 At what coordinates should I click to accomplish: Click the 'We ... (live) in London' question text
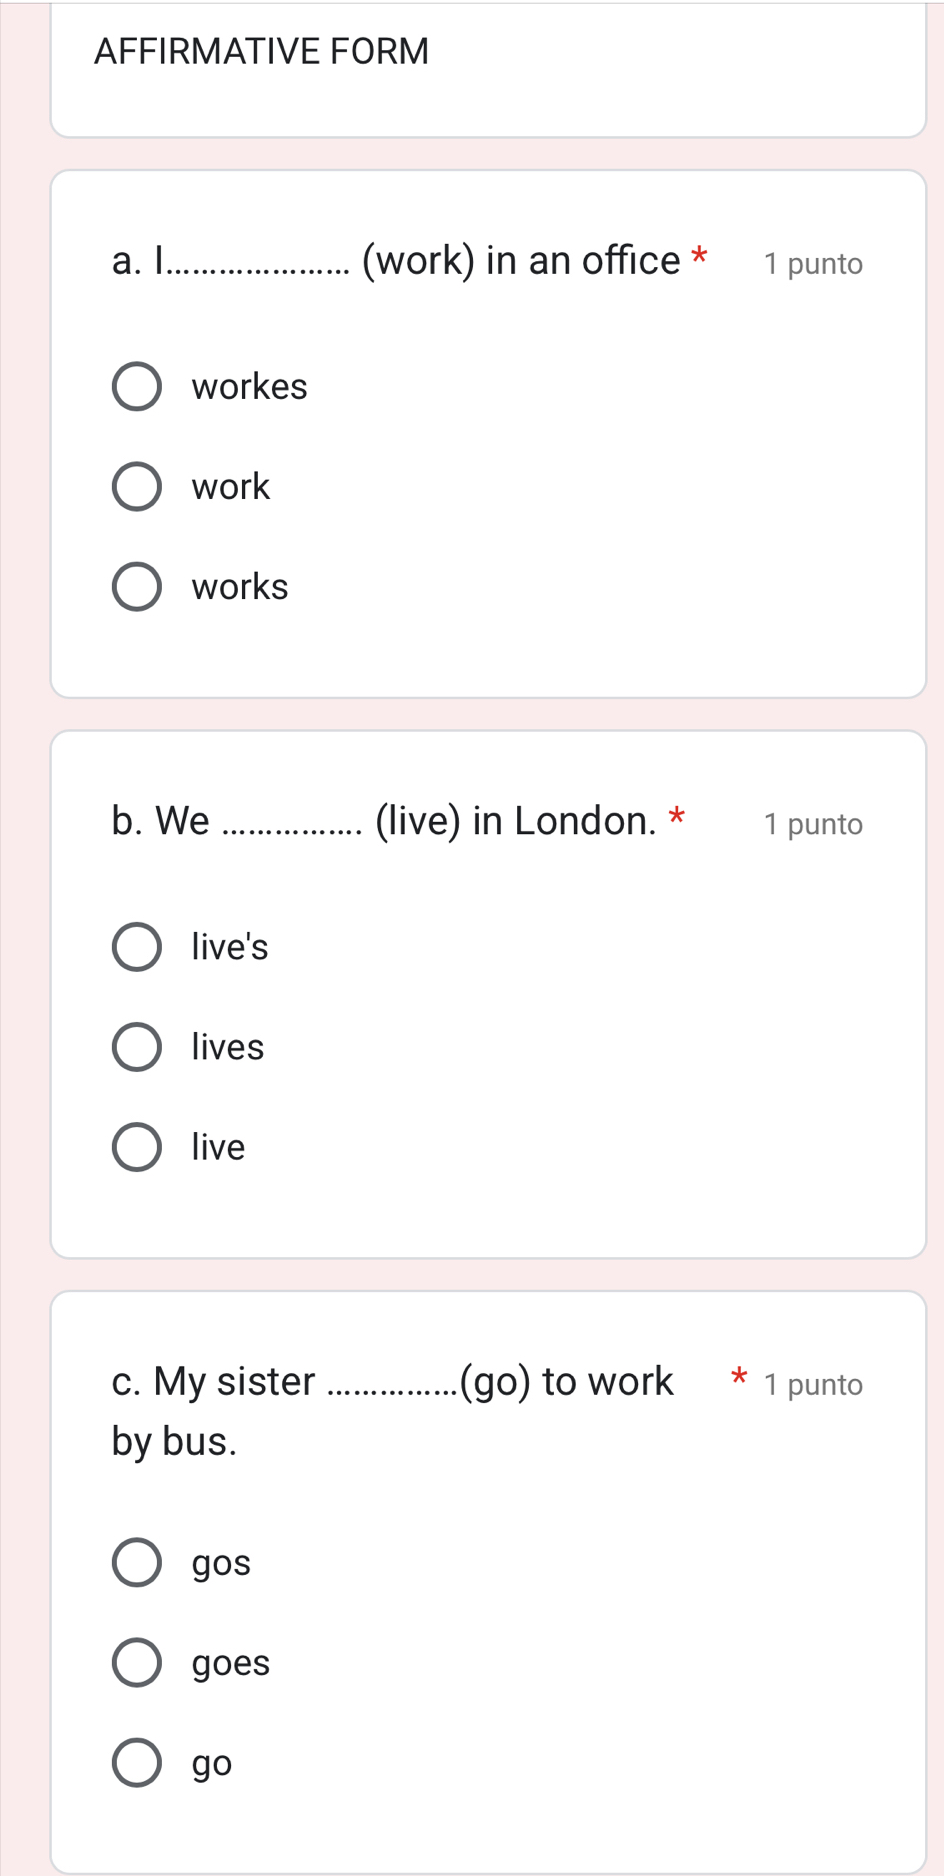[x=384, y=821]
